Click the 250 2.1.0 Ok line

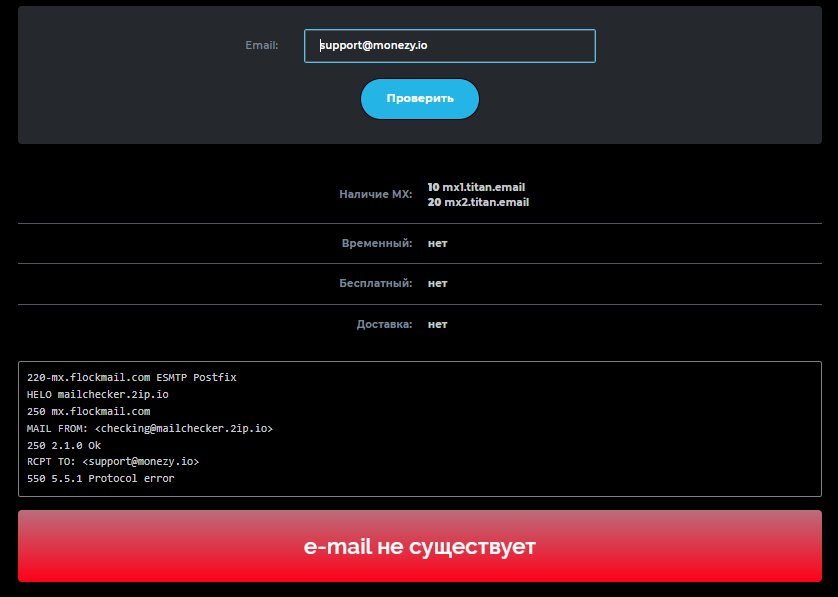click(x=64, y=445)
